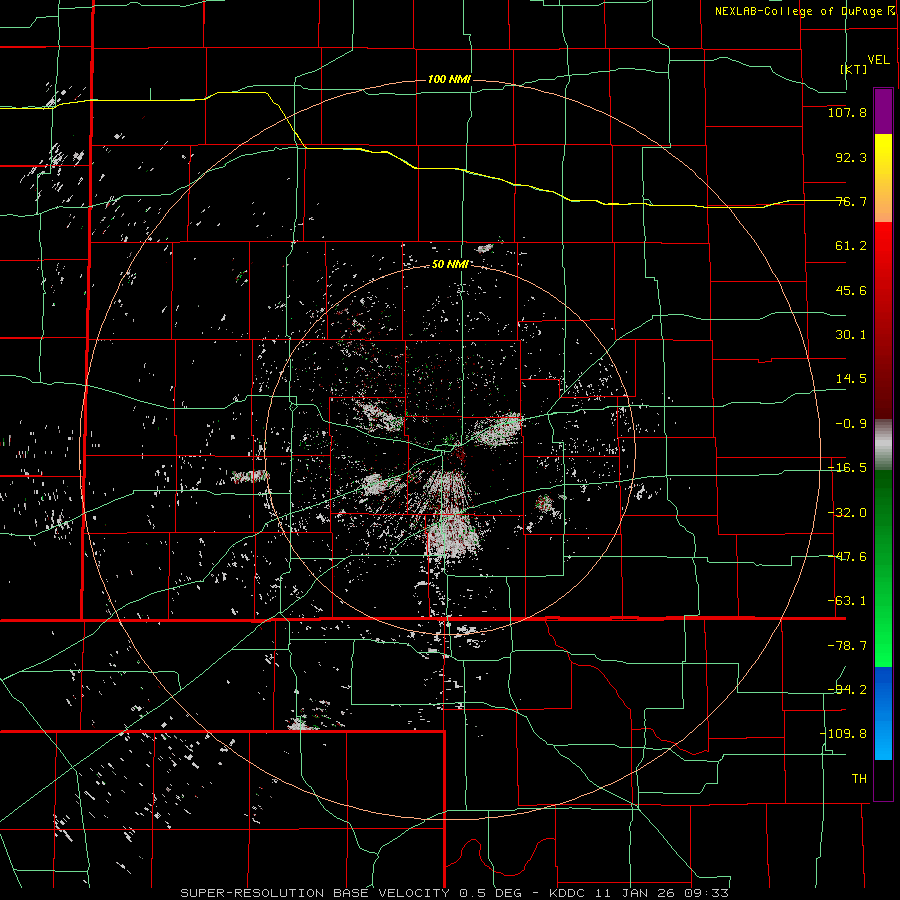Click the -47.6 velocity scale value
The image size is (900, 900).
[847, 557]
